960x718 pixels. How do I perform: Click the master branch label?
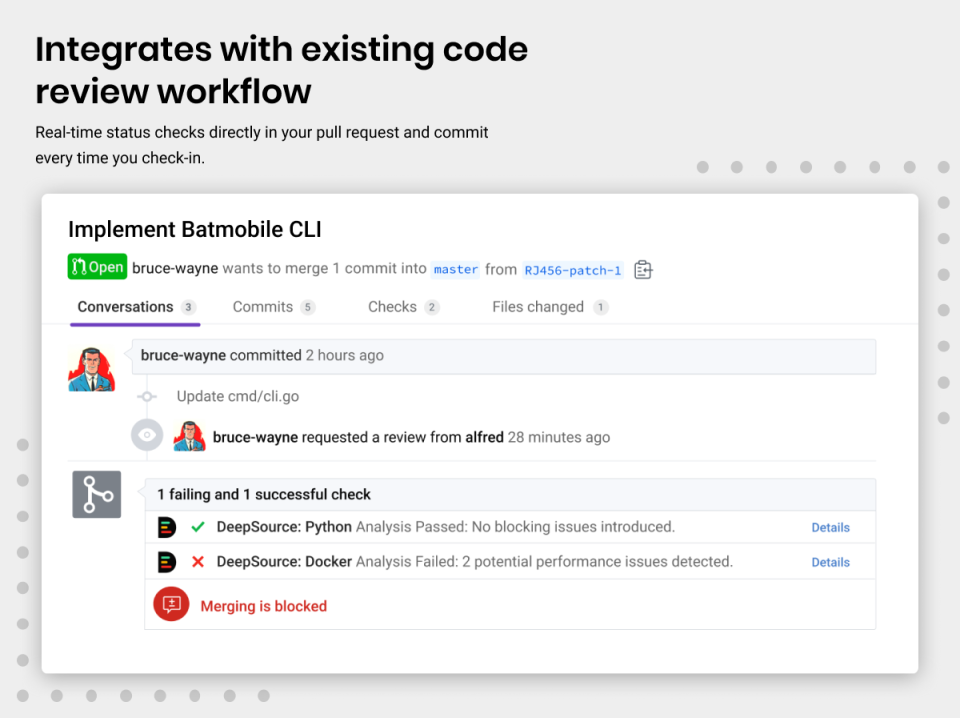point(455,269)
